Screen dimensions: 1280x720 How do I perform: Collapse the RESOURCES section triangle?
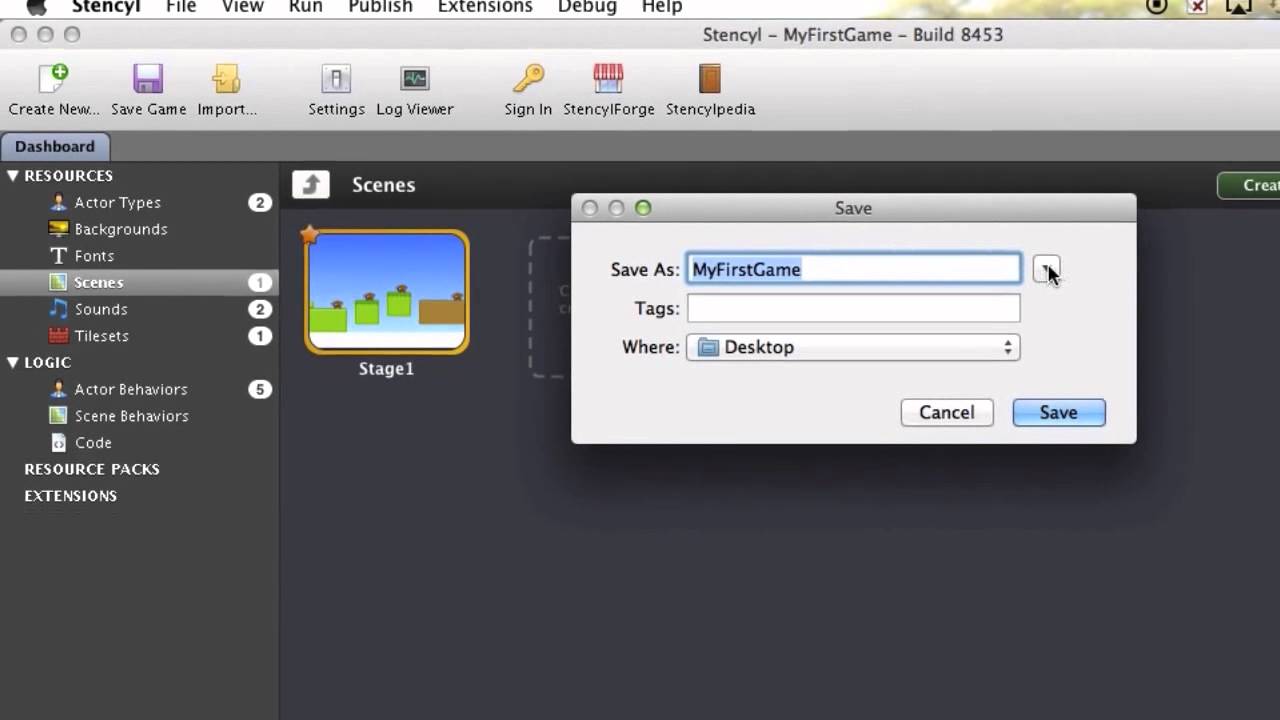[x=13, y=176]
